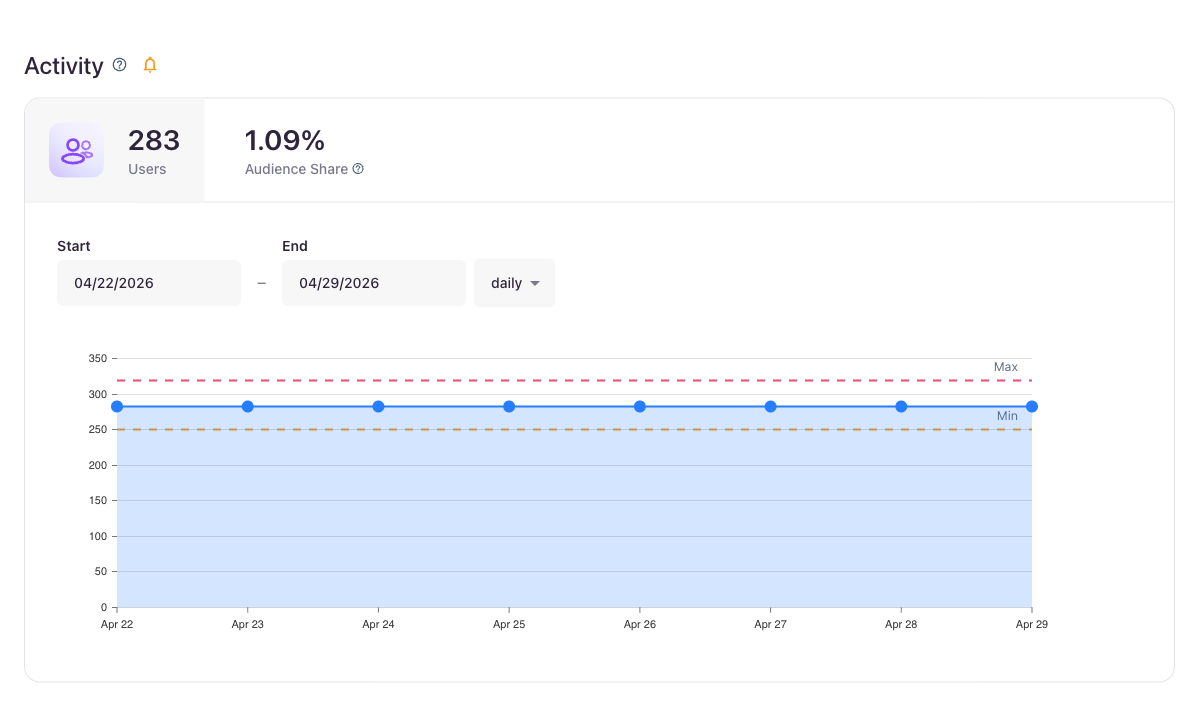1199x708 pixels.
Task: Click the Apr 25 data point
Action: (509, 407)
